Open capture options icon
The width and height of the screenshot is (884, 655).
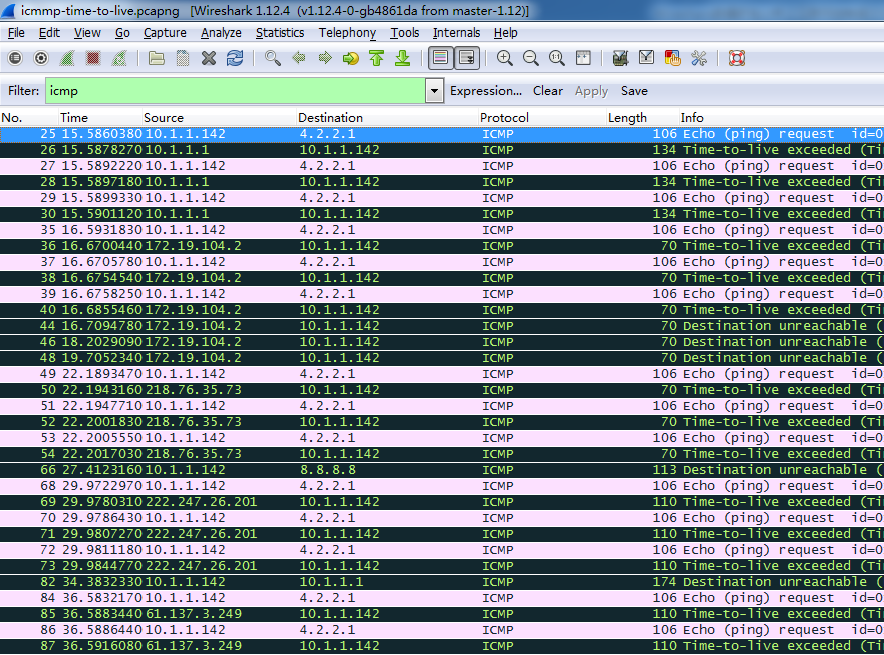pyautogui.click(x=41, y=58)
